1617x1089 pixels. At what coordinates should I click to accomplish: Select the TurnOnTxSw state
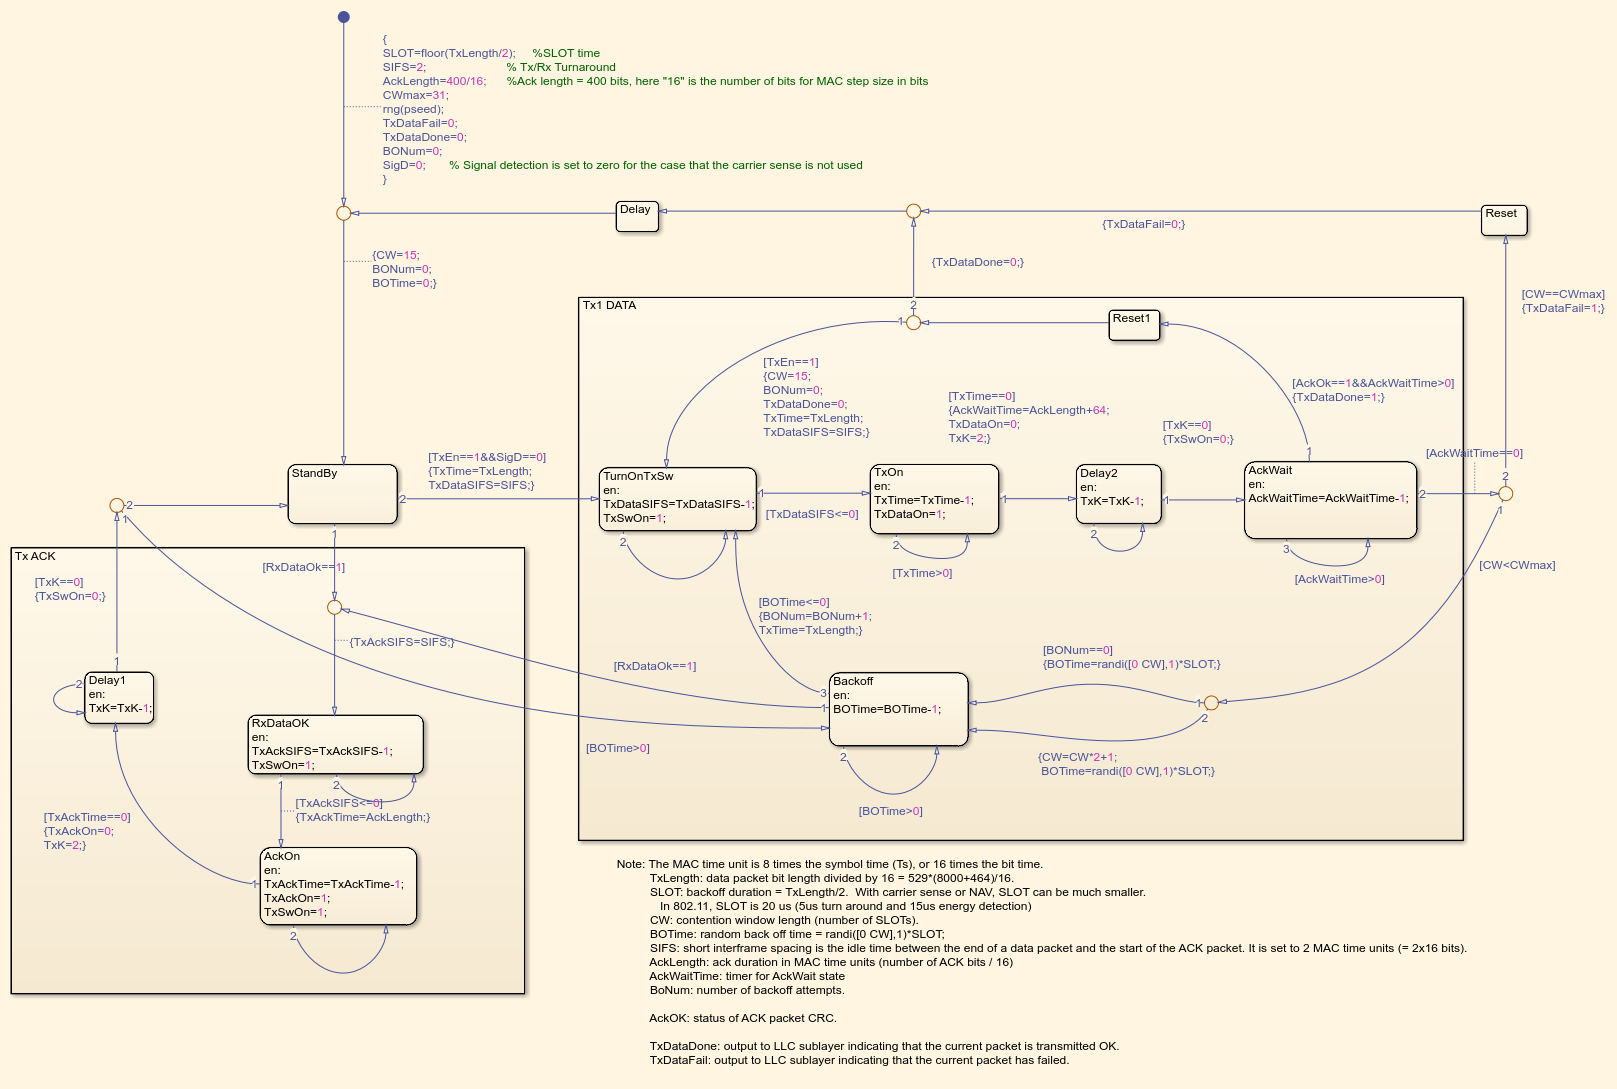[x=677, y=499]
